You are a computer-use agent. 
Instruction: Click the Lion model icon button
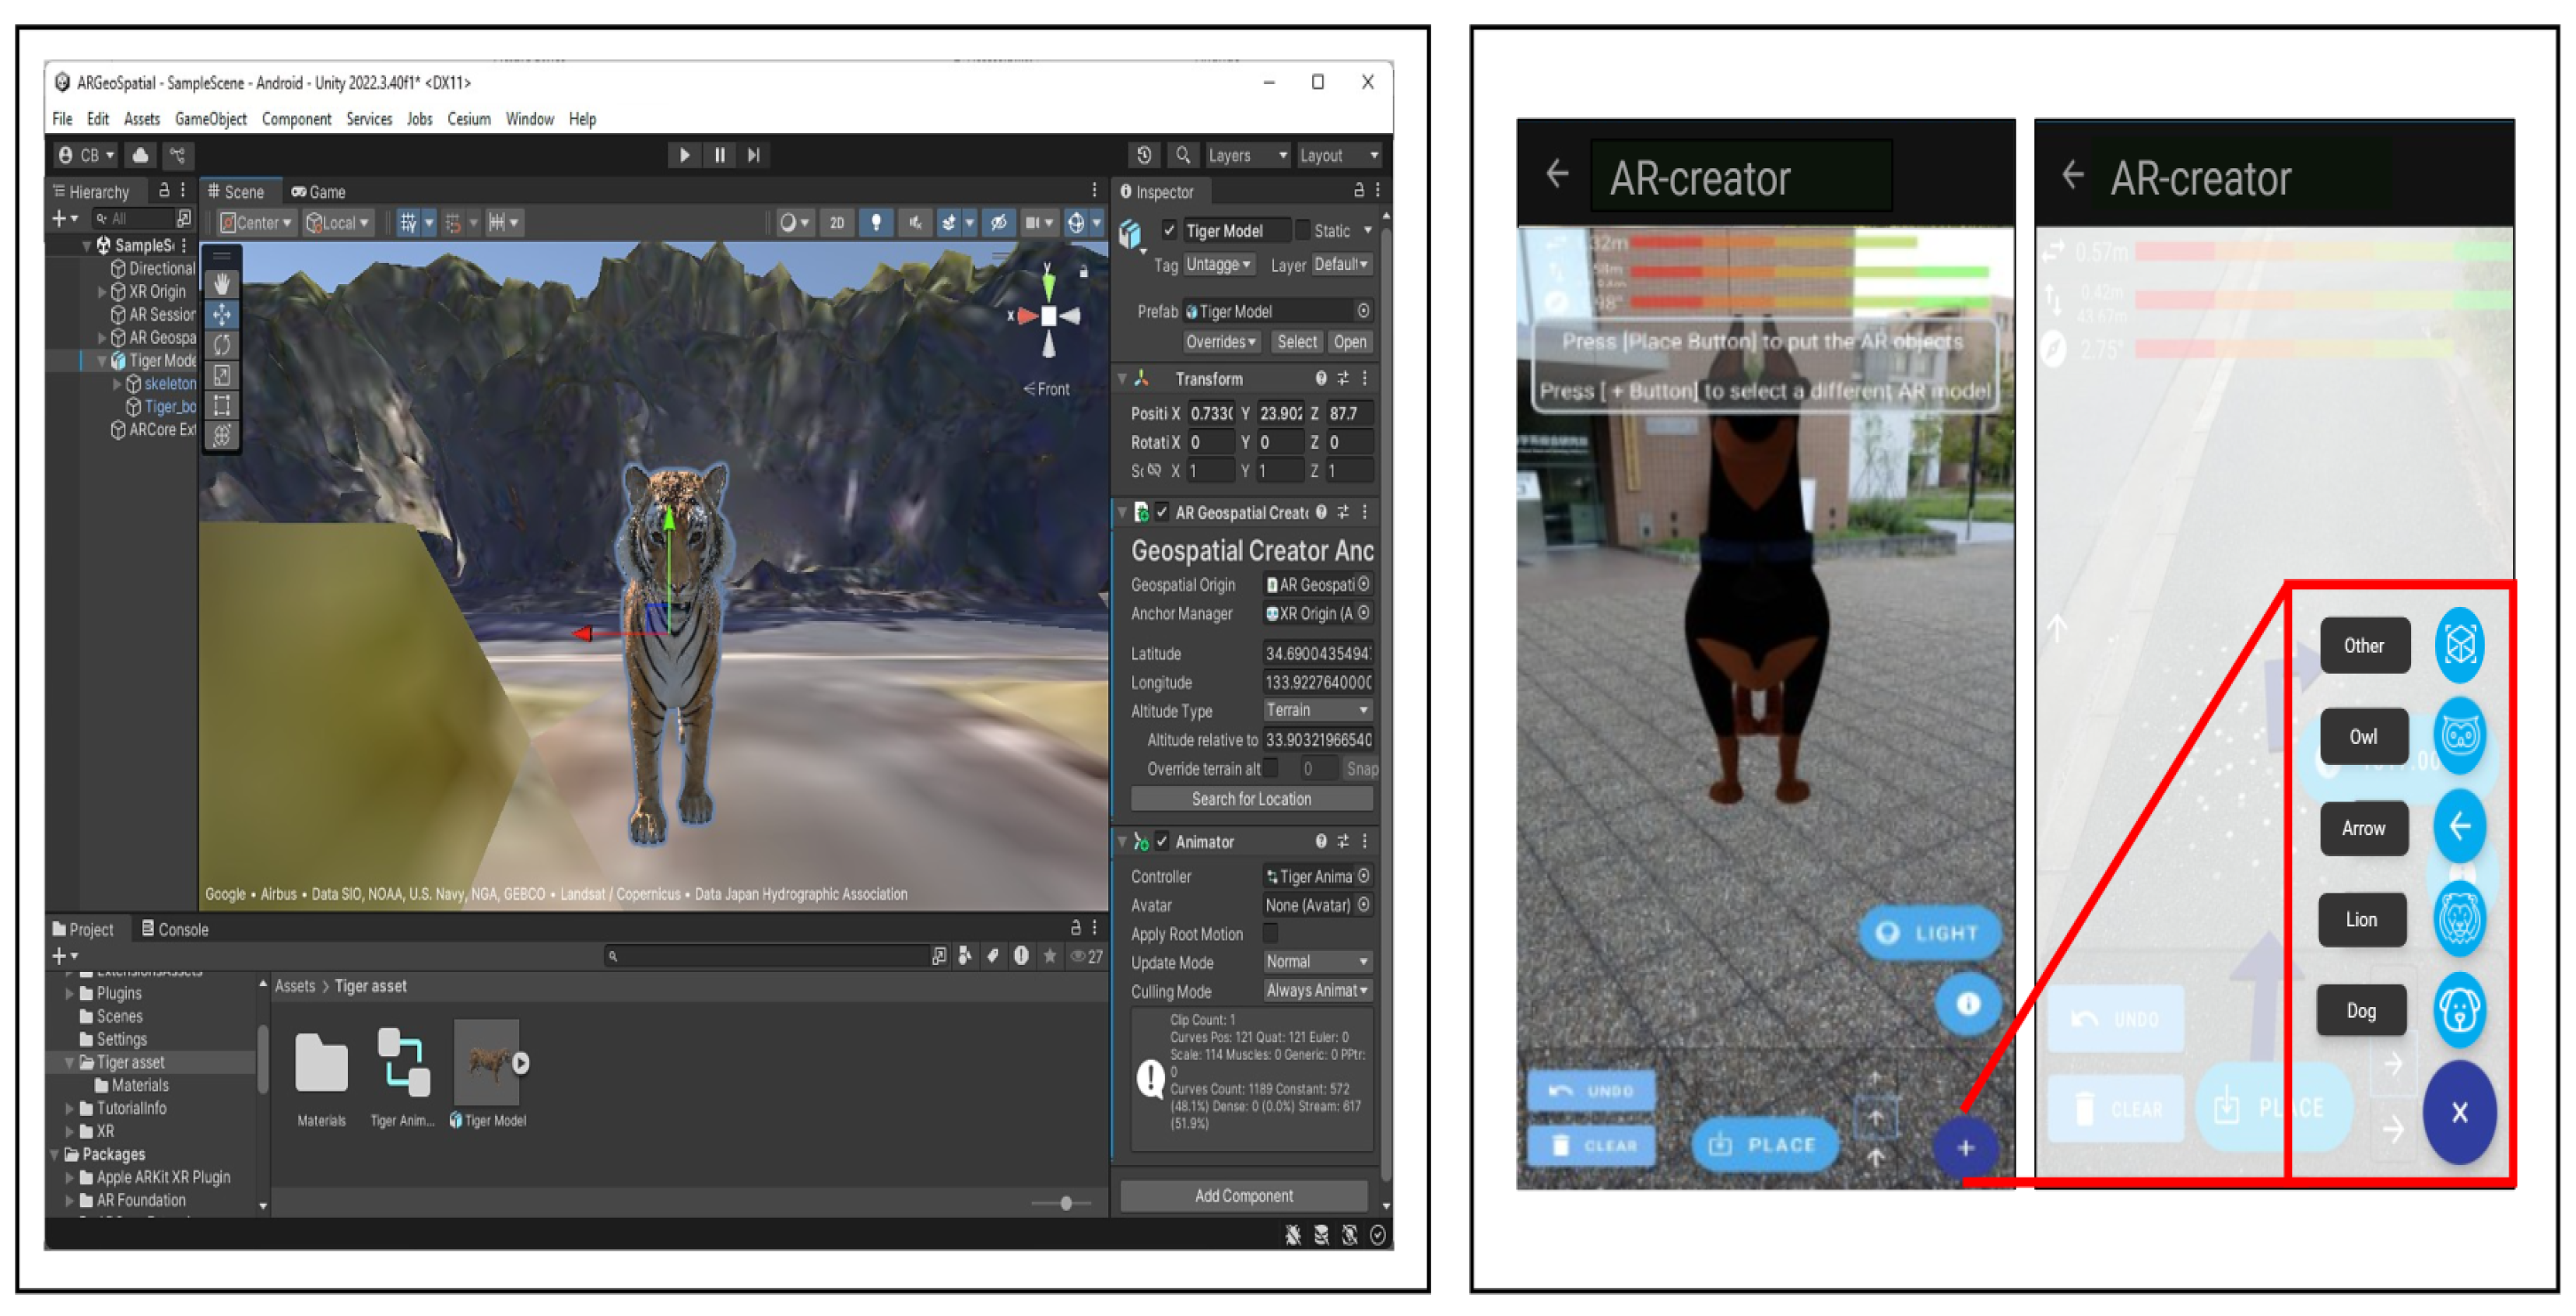tap(2460, 919)
